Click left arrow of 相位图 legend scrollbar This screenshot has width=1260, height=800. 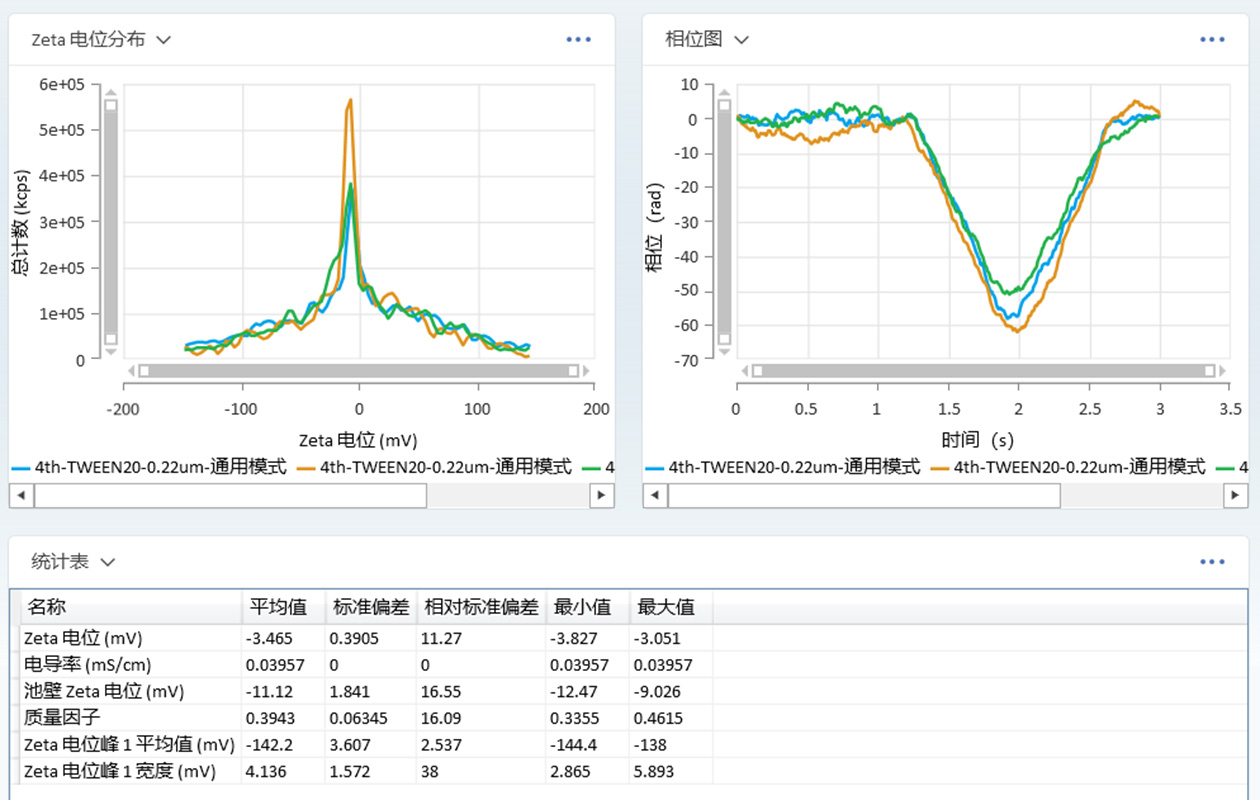655,495
